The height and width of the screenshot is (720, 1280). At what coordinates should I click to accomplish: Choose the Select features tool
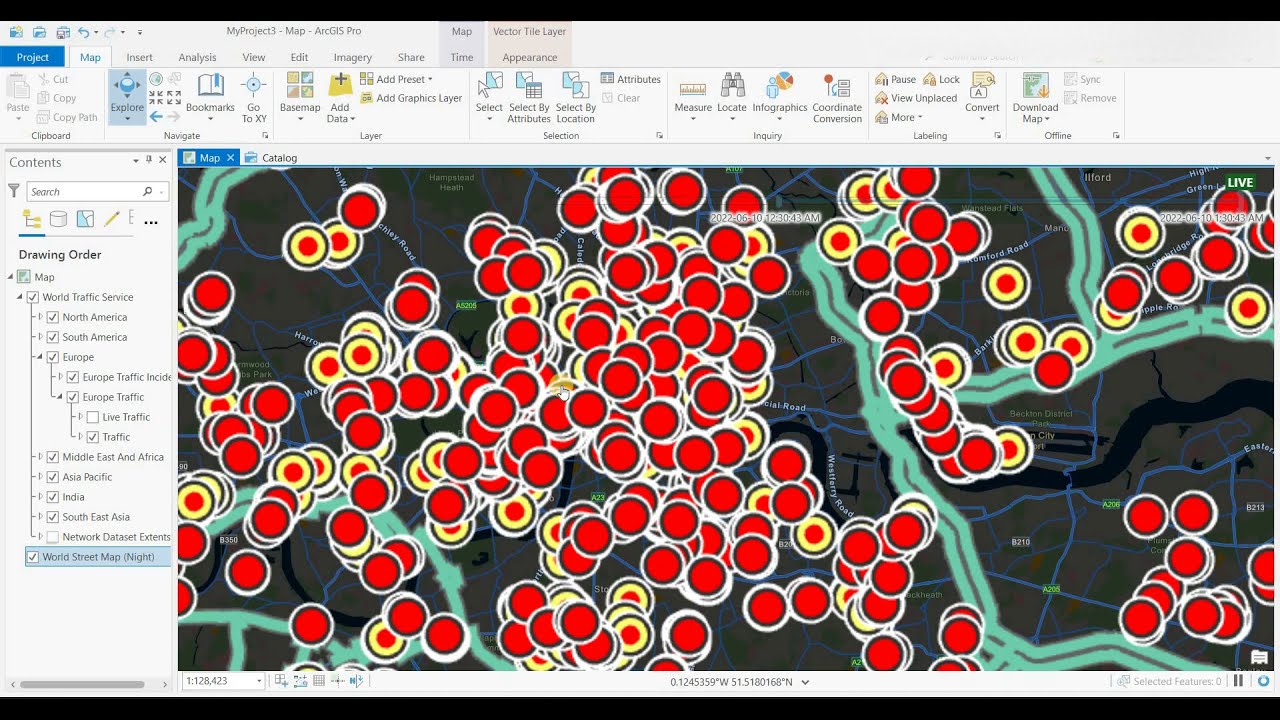click(489, 96)
